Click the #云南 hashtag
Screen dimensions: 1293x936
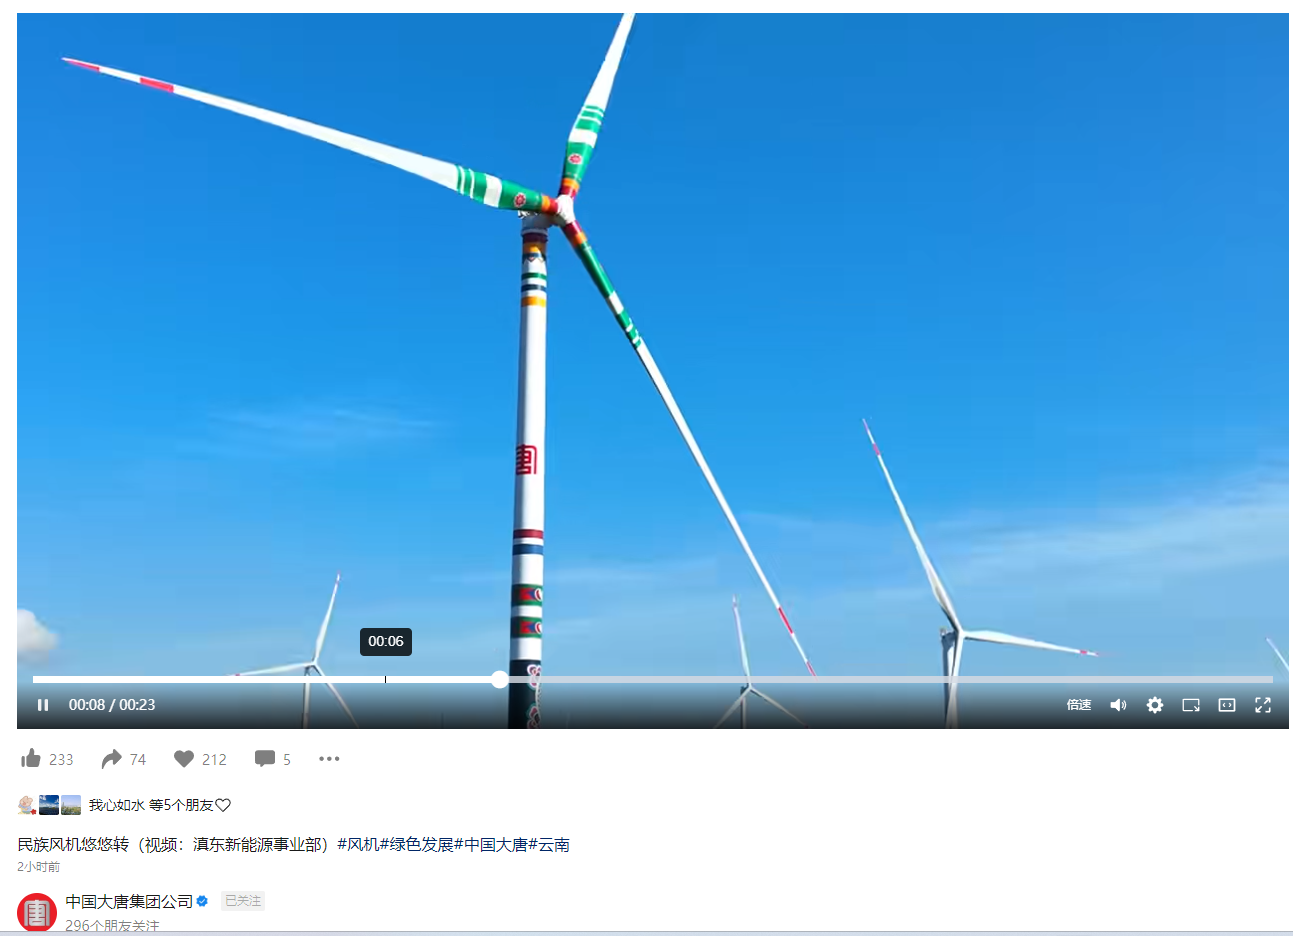pyautogui.click(x=549, y=845)
